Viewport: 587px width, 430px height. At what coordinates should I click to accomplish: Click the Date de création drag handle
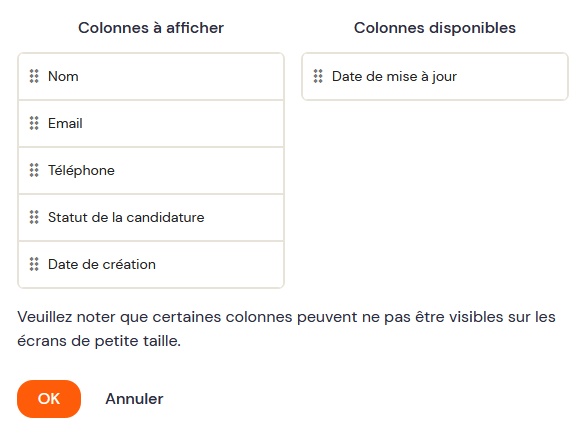point(34,264)
